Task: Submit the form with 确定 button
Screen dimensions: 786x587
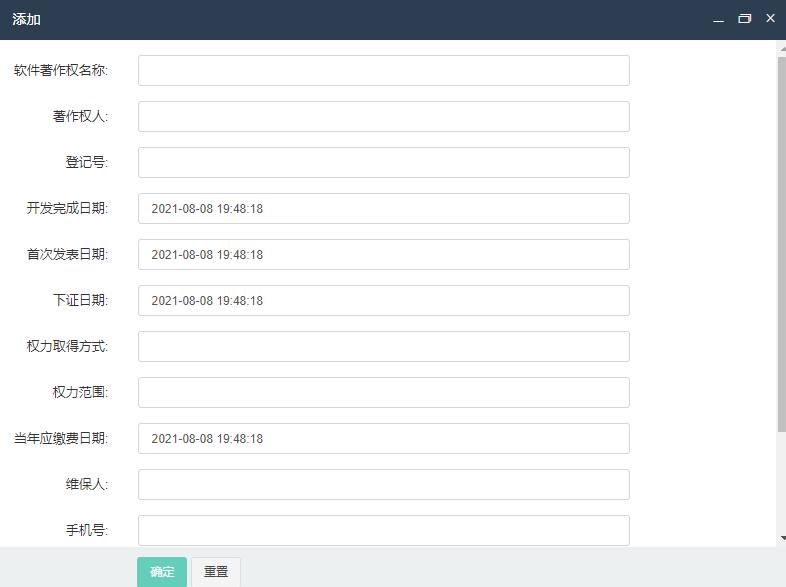Action: click(162, 572)
